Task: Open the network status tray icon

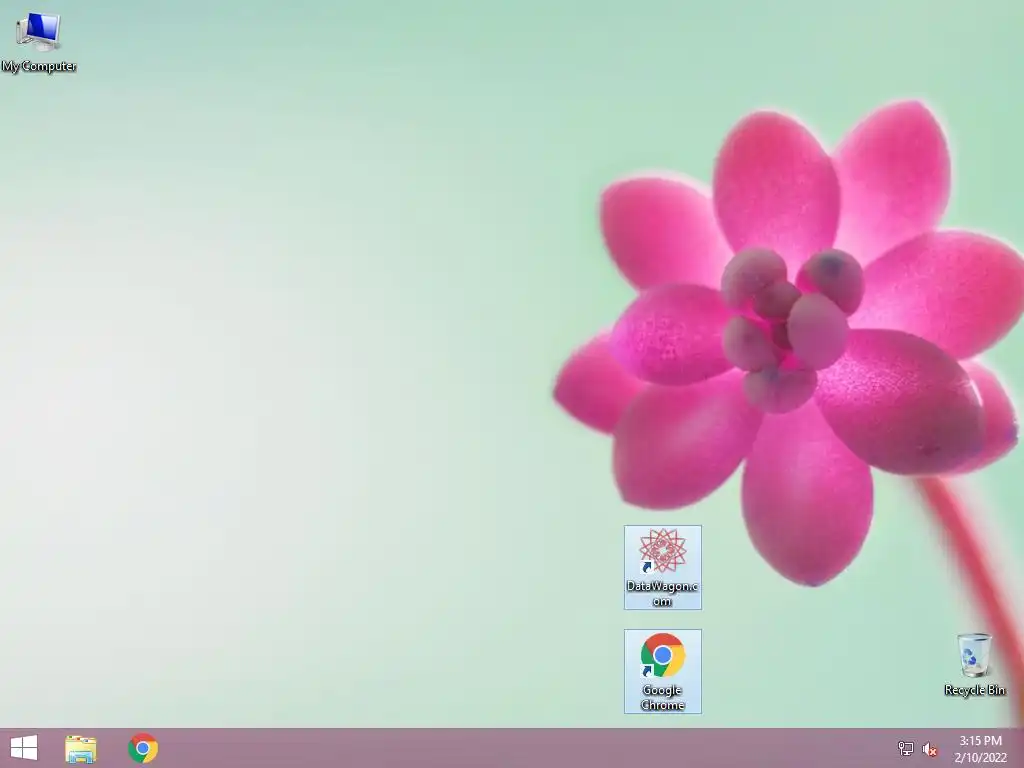Action: pos(905,748)
